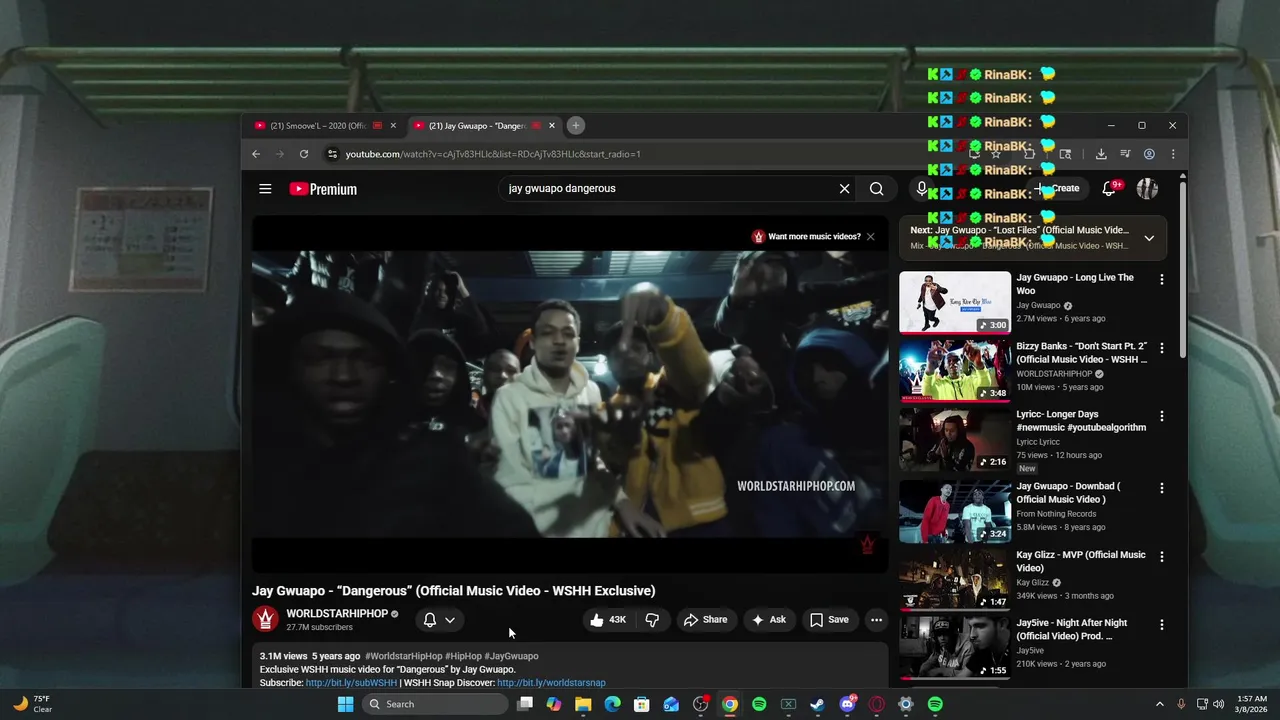Open the WORLDSTARHIPHOP channel name link
The width and height of the screenshot is (1280, 720).
coord(337,614)
